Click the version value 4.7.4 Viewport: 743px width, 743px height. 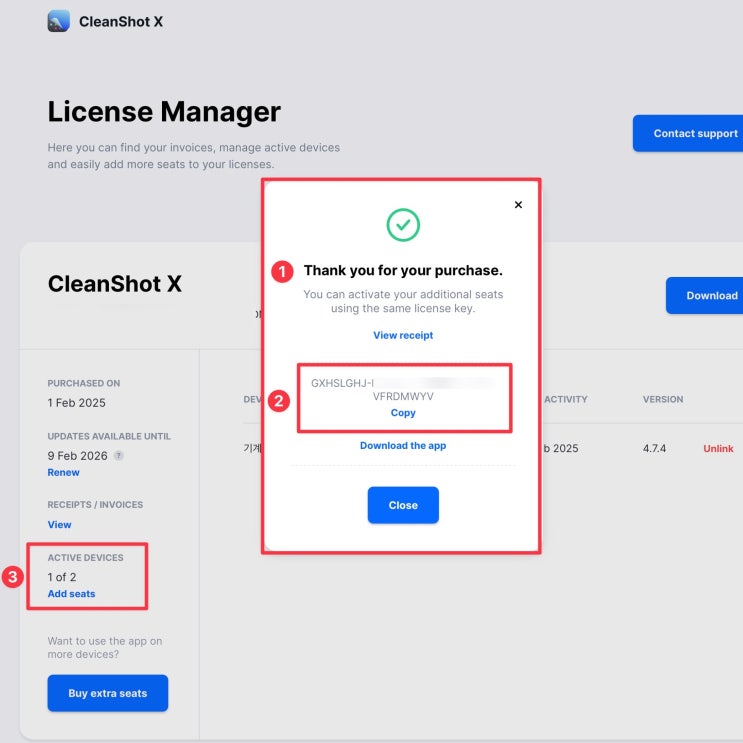pyautogui.click(x=654, y=448)
